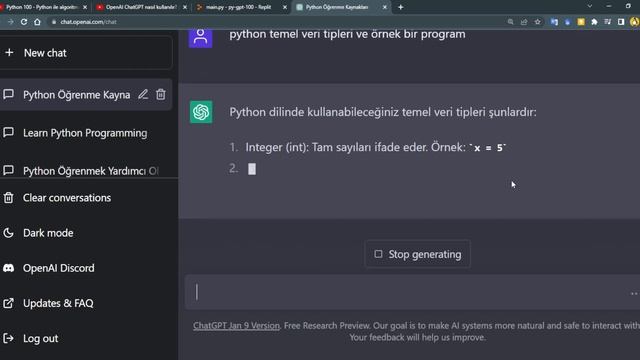The width and height of the screenshot is (640, 360).
Task: Open the tab search chevron in title bar
Action: (589, 6)
